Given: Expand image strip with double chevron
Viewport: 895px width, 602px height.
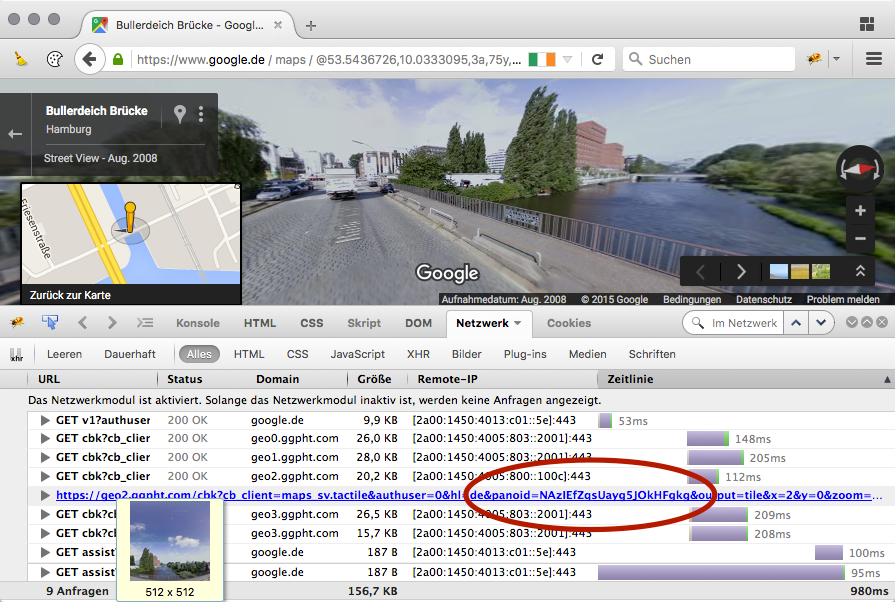Looking at the screenshot, I should click(x=860, y=271).
